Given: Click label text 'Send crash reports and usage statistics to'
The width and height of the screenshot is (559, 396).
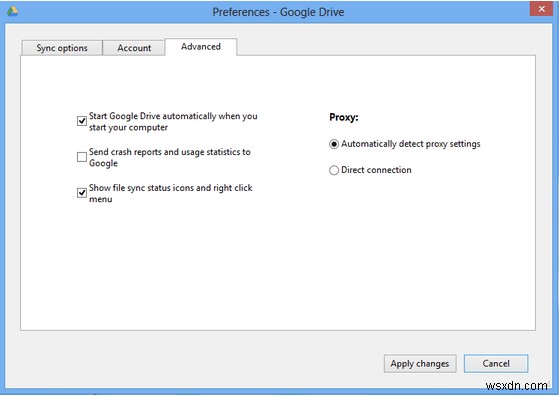Looking at the screenshot, I should click(170, 152).
